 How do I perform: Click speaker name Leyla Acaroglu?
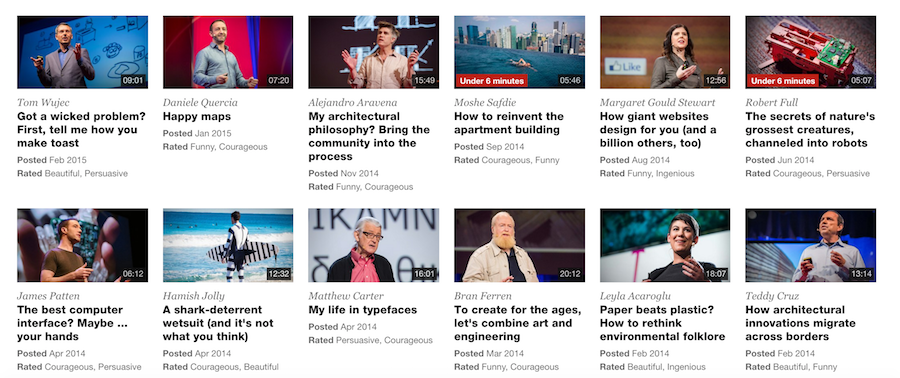tap(636, 296)
